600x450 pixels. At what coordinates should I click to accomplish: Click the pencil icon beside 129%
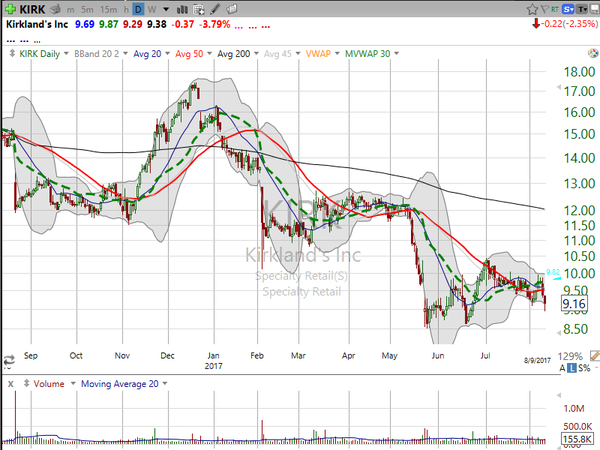(595, 356)
